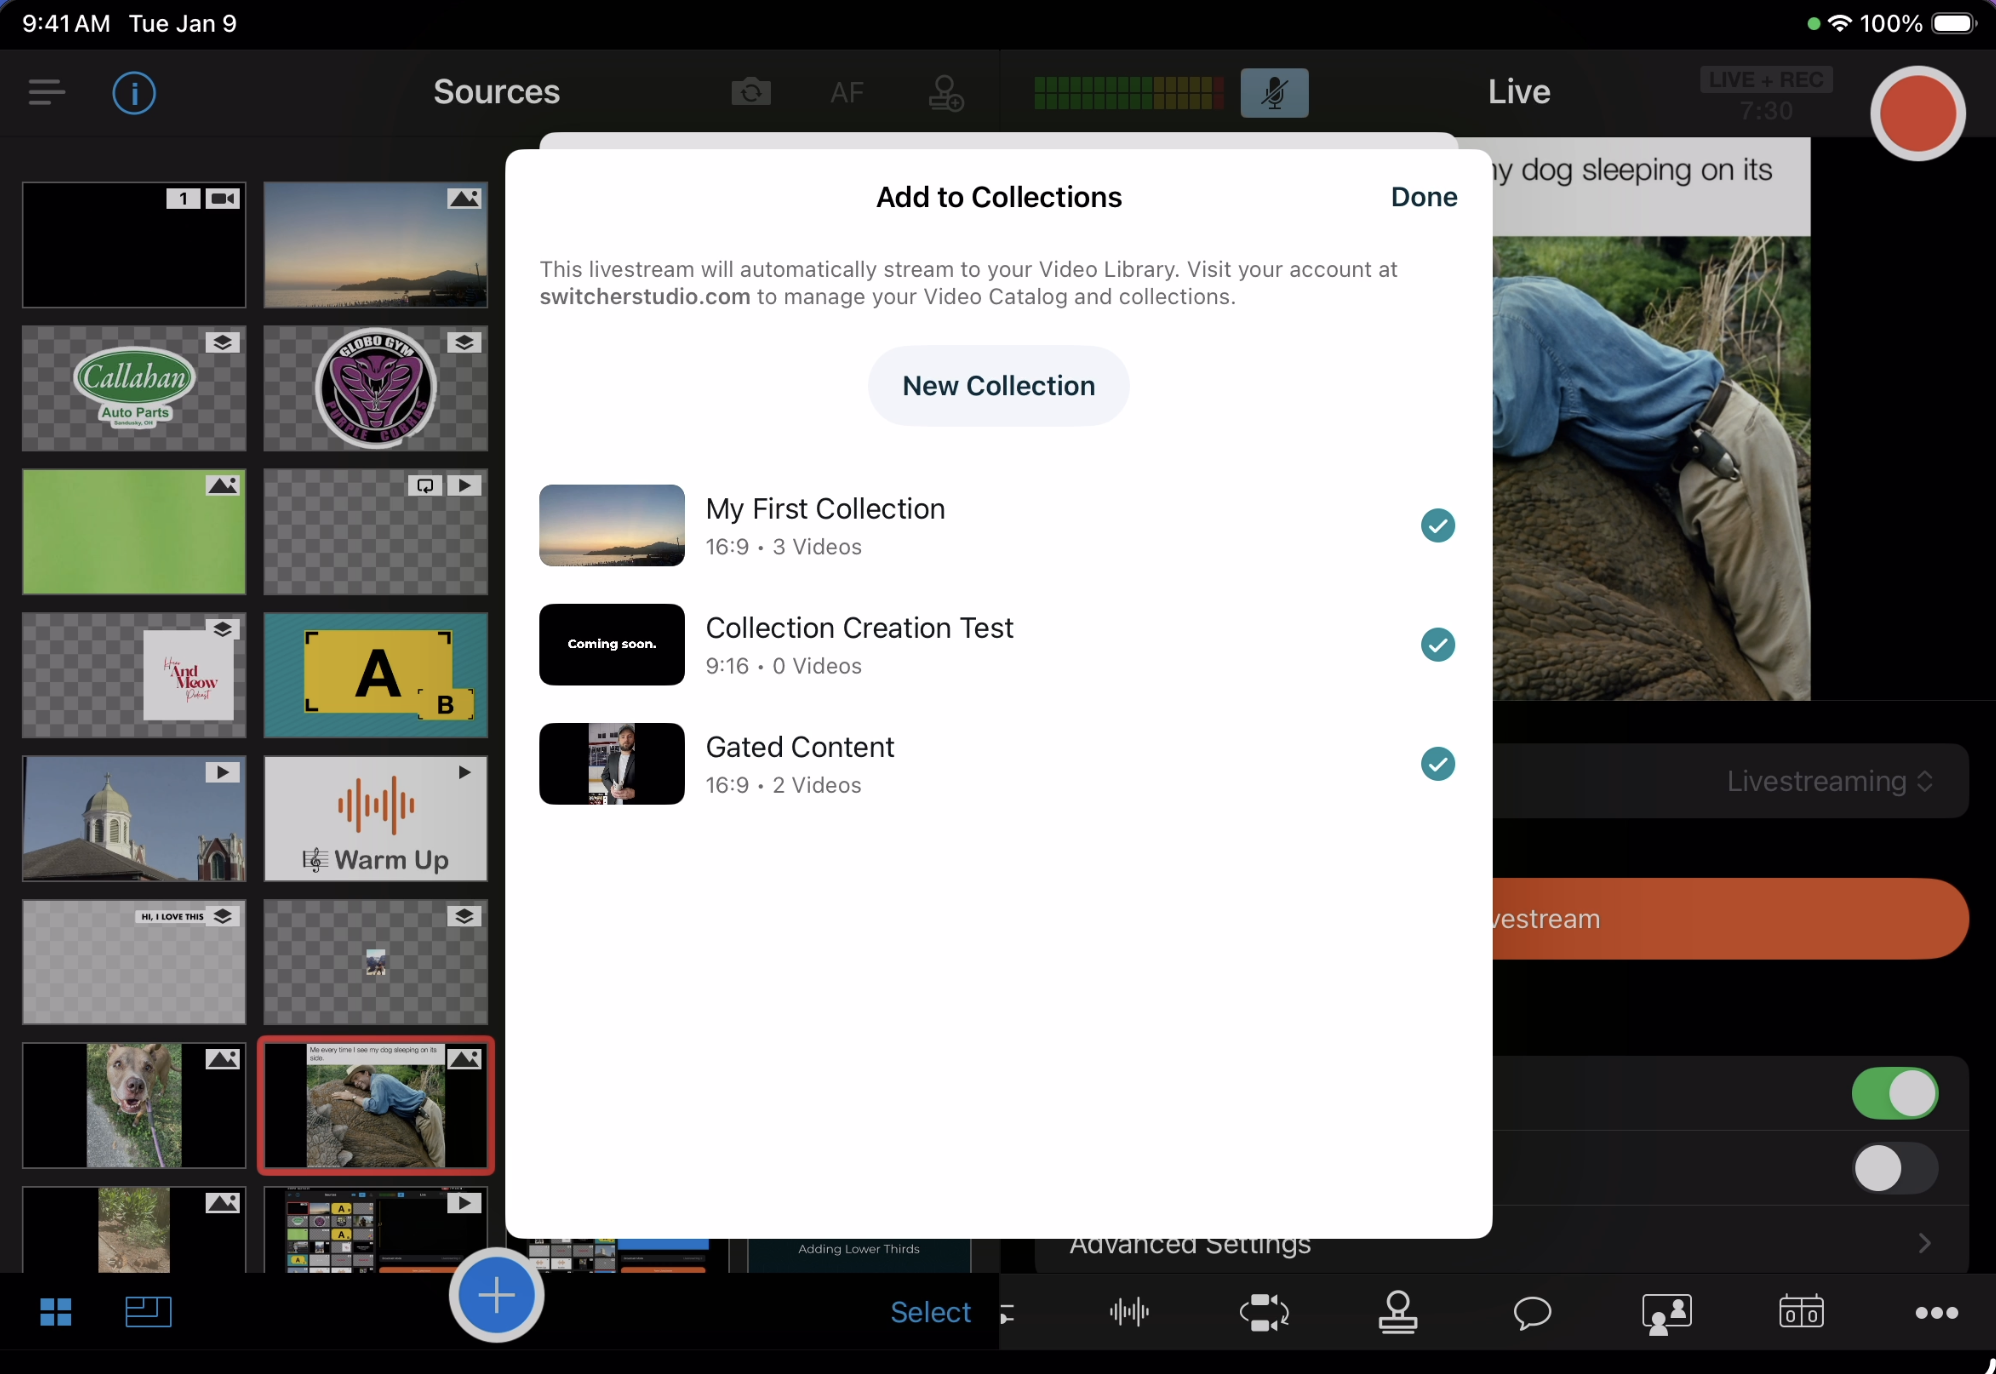Image resolution: width=1996 pixels, height=1374 pixels.
Task: Switch to grid view of sources
Action: click(x=56, y=1312)
